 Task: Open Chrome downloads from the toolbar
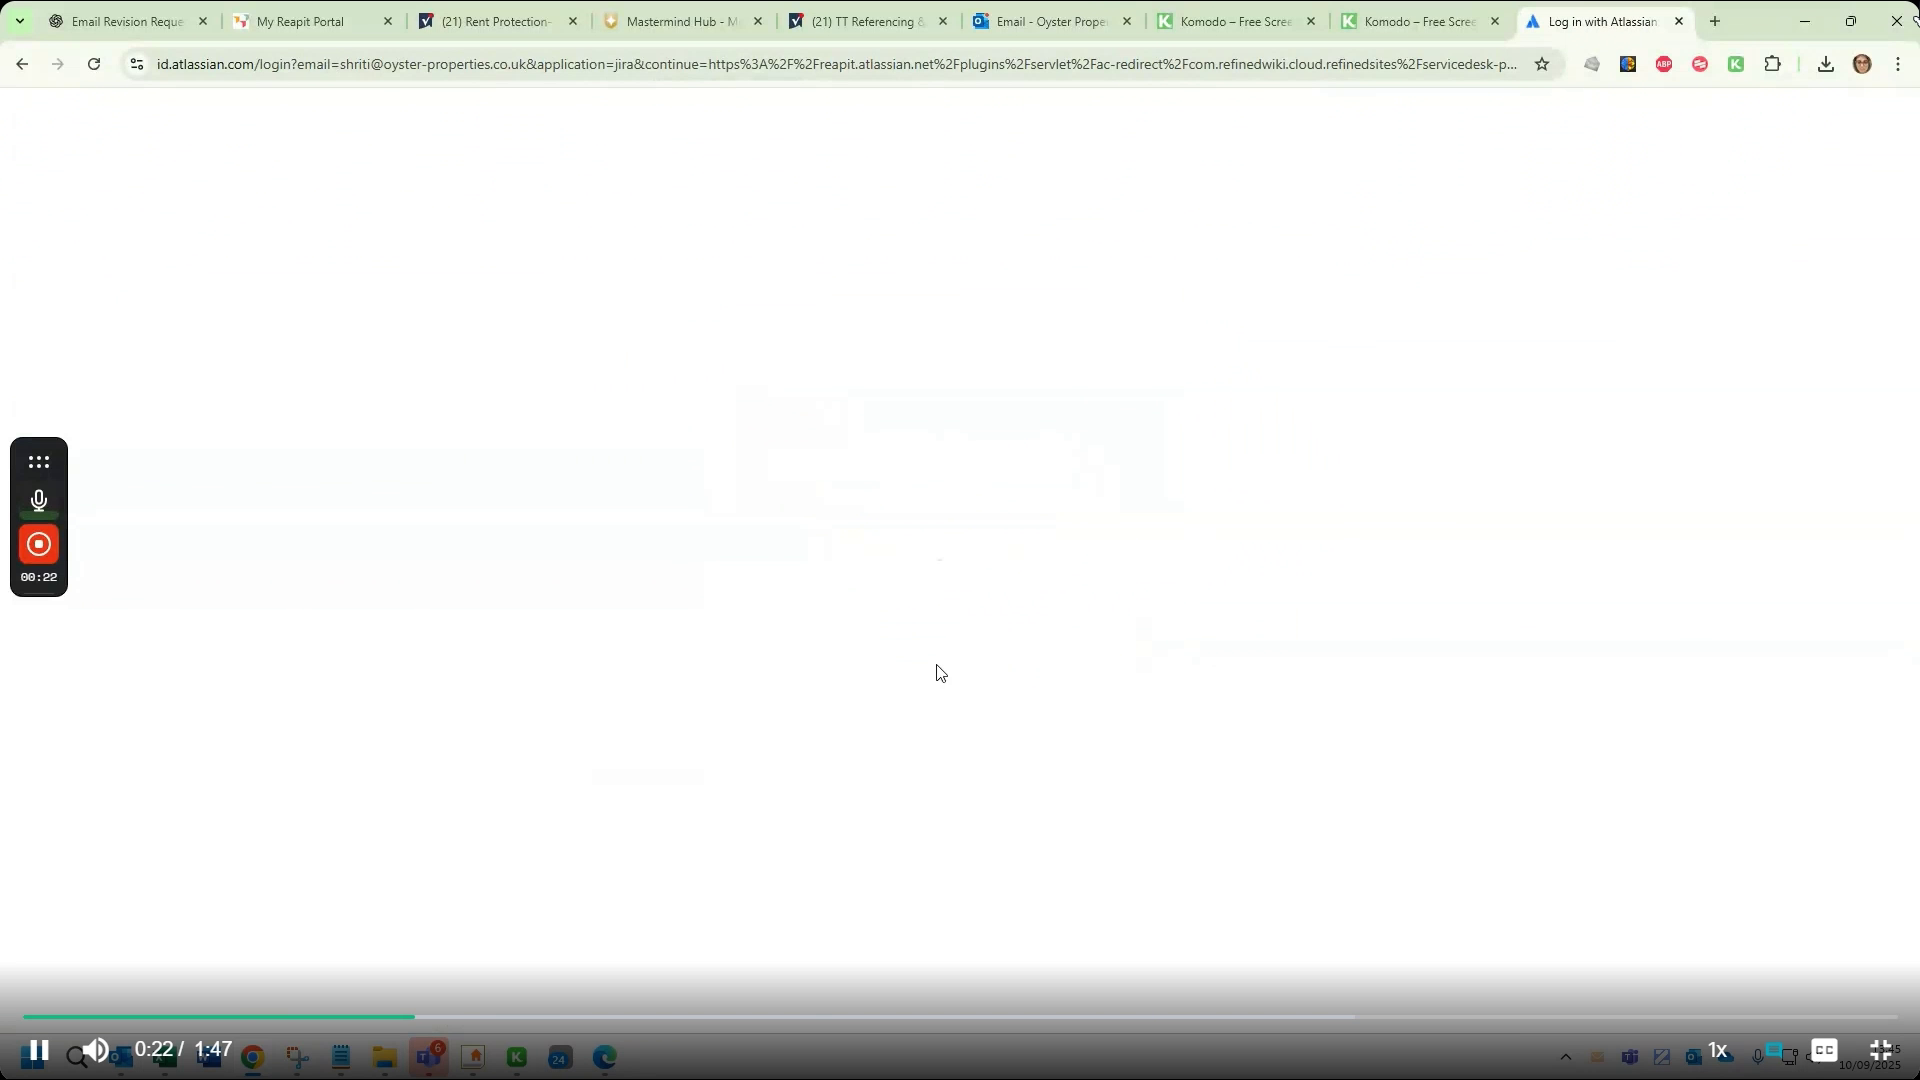point(1826,64)
